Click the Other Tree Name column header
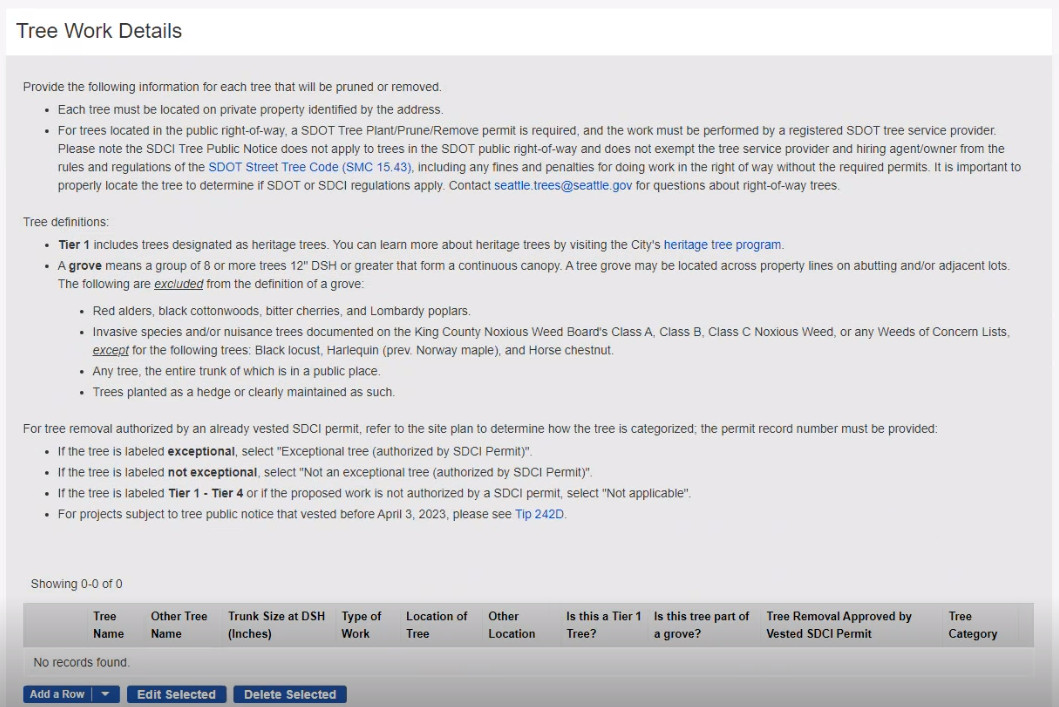The height and width of the screenshot is (707, 1059). tap(179, 625)
